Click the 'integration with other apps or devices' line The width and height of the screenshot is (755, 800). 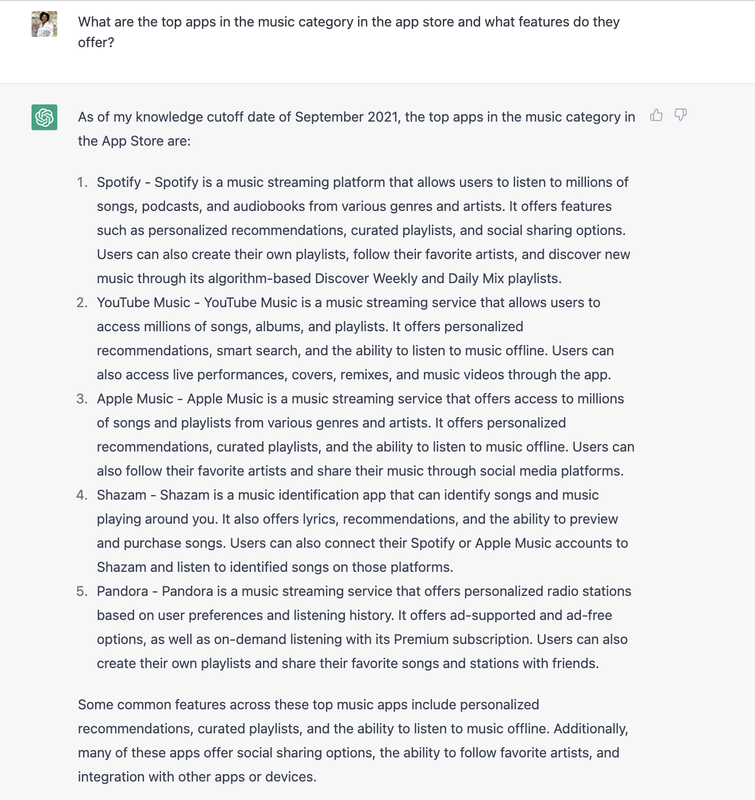click(197, 777)
